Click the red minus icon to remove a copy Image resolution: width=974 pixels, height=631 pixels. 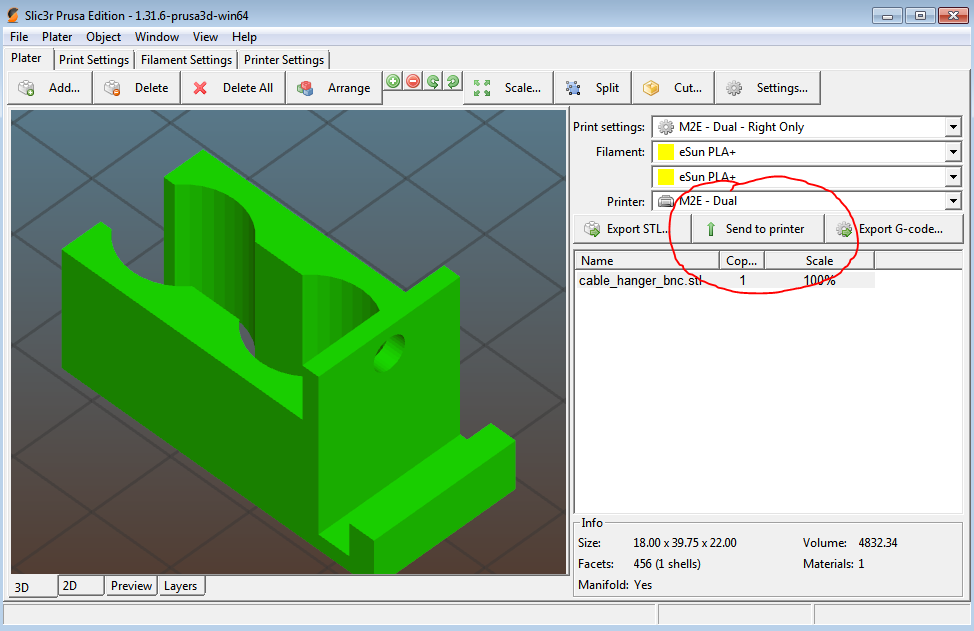(x=413, y=81)
